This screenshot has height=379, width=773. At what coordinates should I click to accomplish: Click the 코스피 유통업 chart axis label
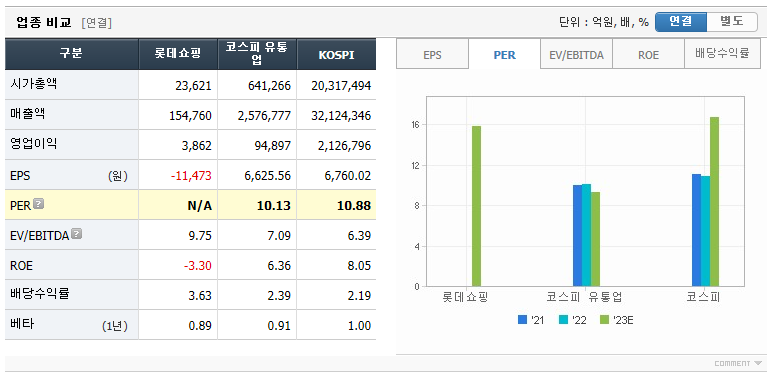coord(585,297)
